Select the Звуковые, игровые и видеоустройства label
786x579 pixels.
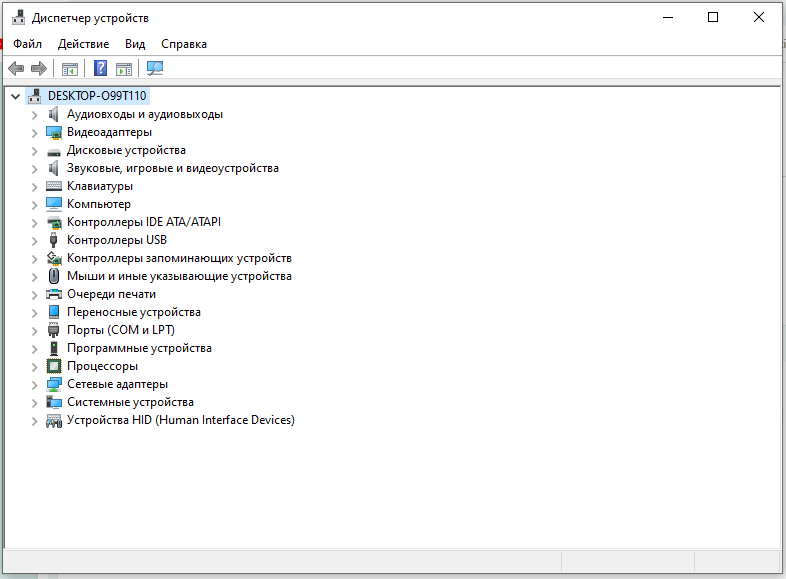(173, 168)
